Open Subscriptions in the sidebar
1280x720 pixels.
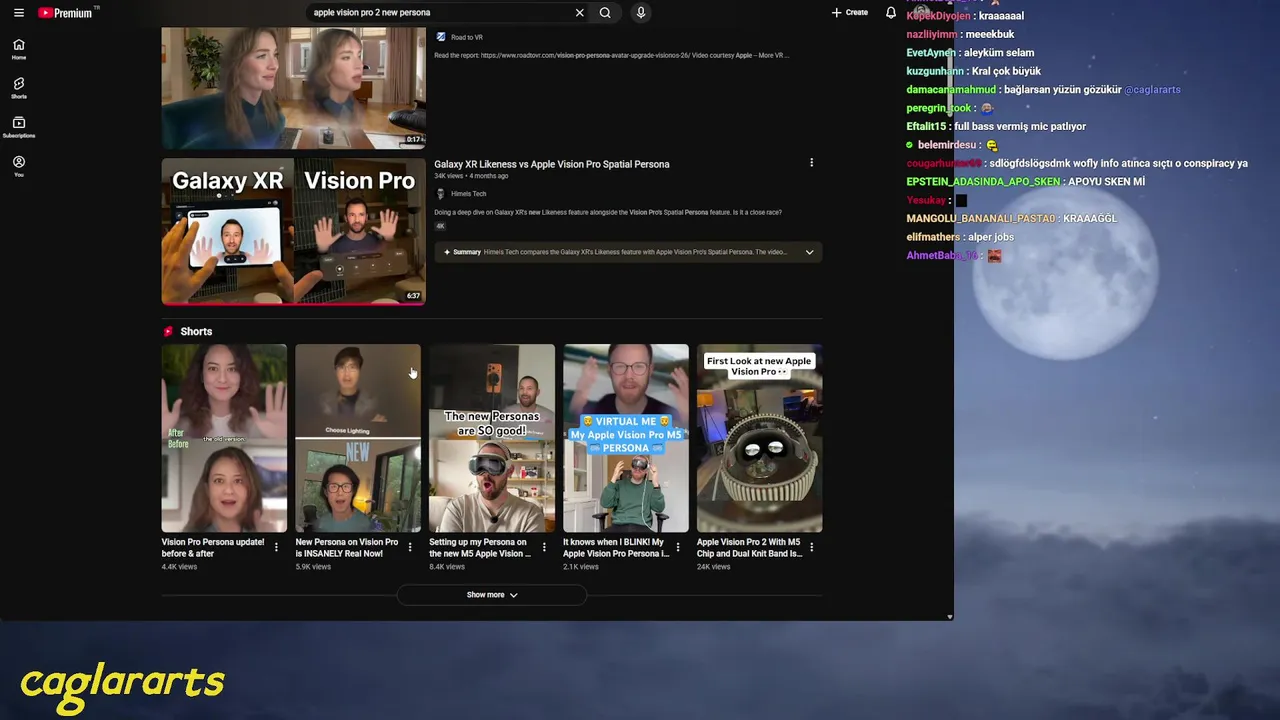point(19,127)
